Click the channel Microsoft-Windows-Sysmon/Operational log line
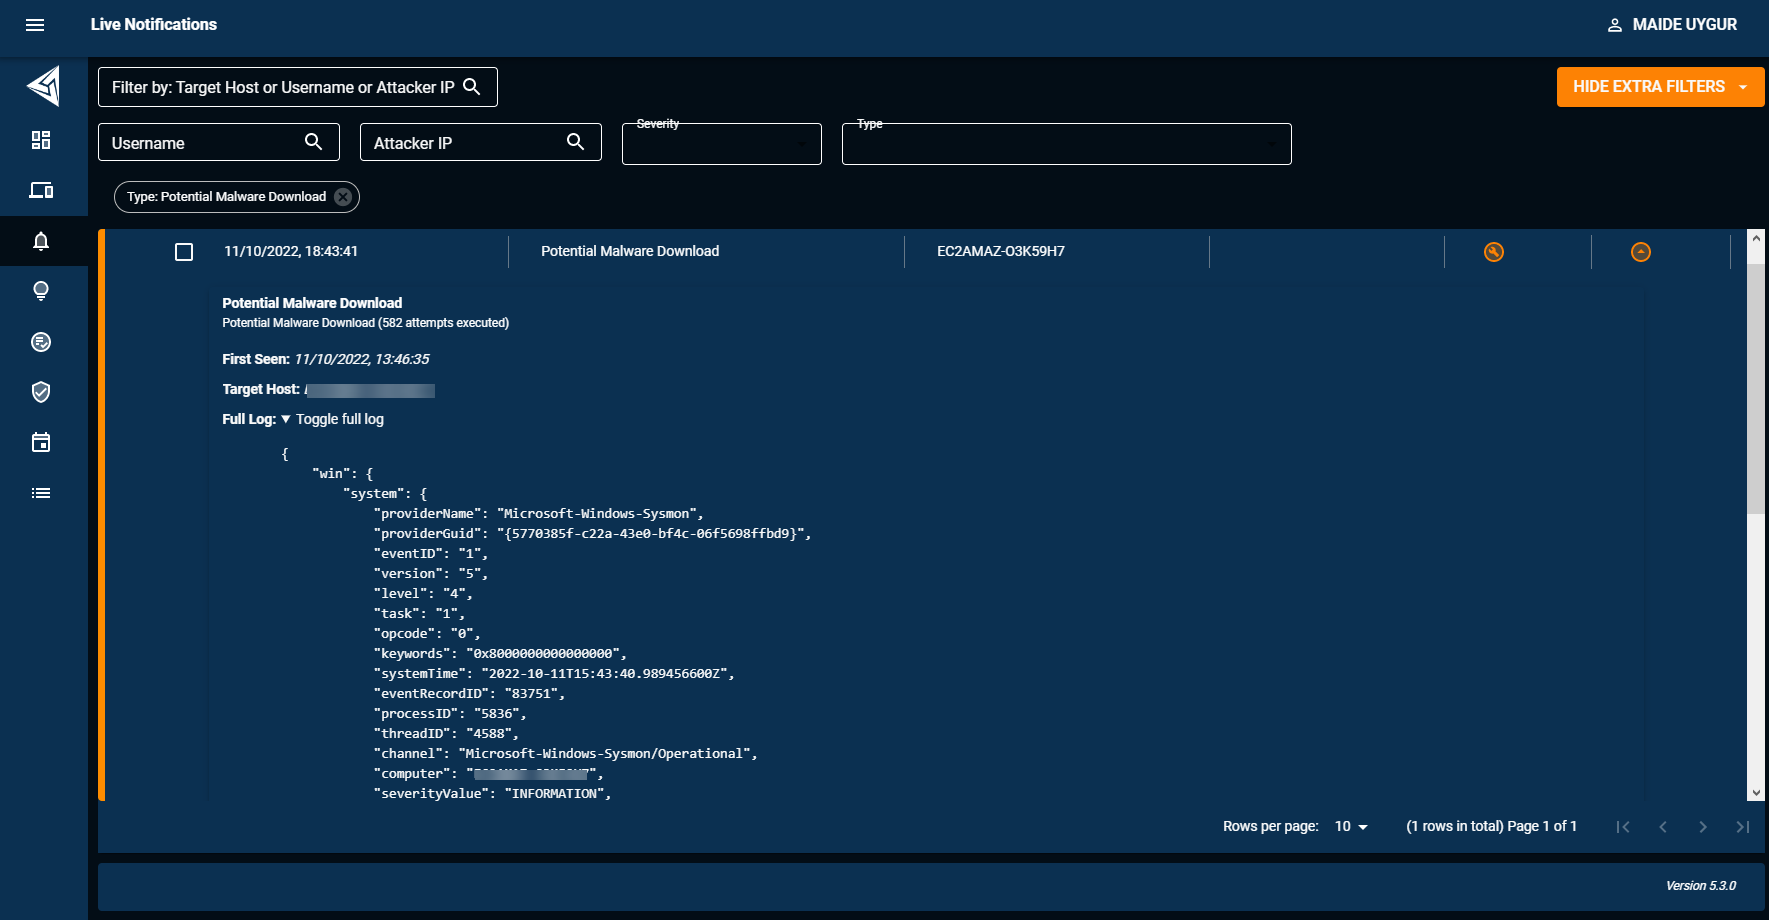Image resolution: width=1769 pixels, height=920 pixels. 565,754
